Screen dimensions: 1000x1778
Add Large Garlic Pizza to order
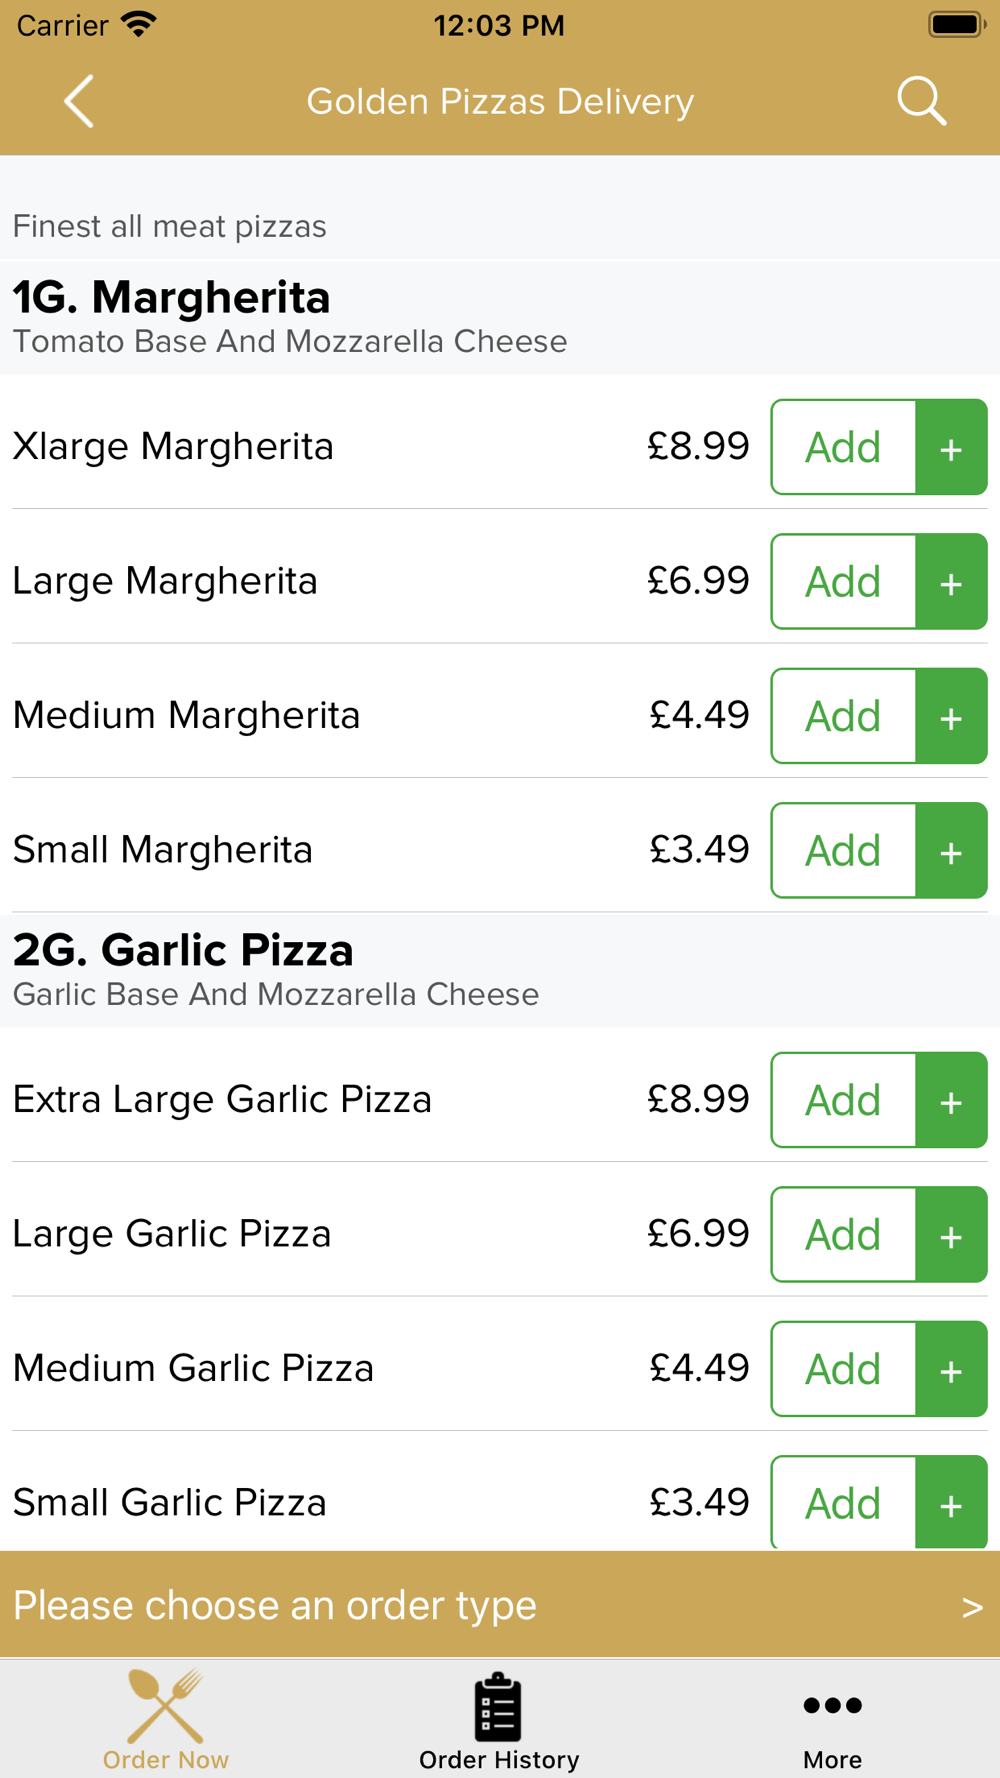click(x=844, y=1234)
